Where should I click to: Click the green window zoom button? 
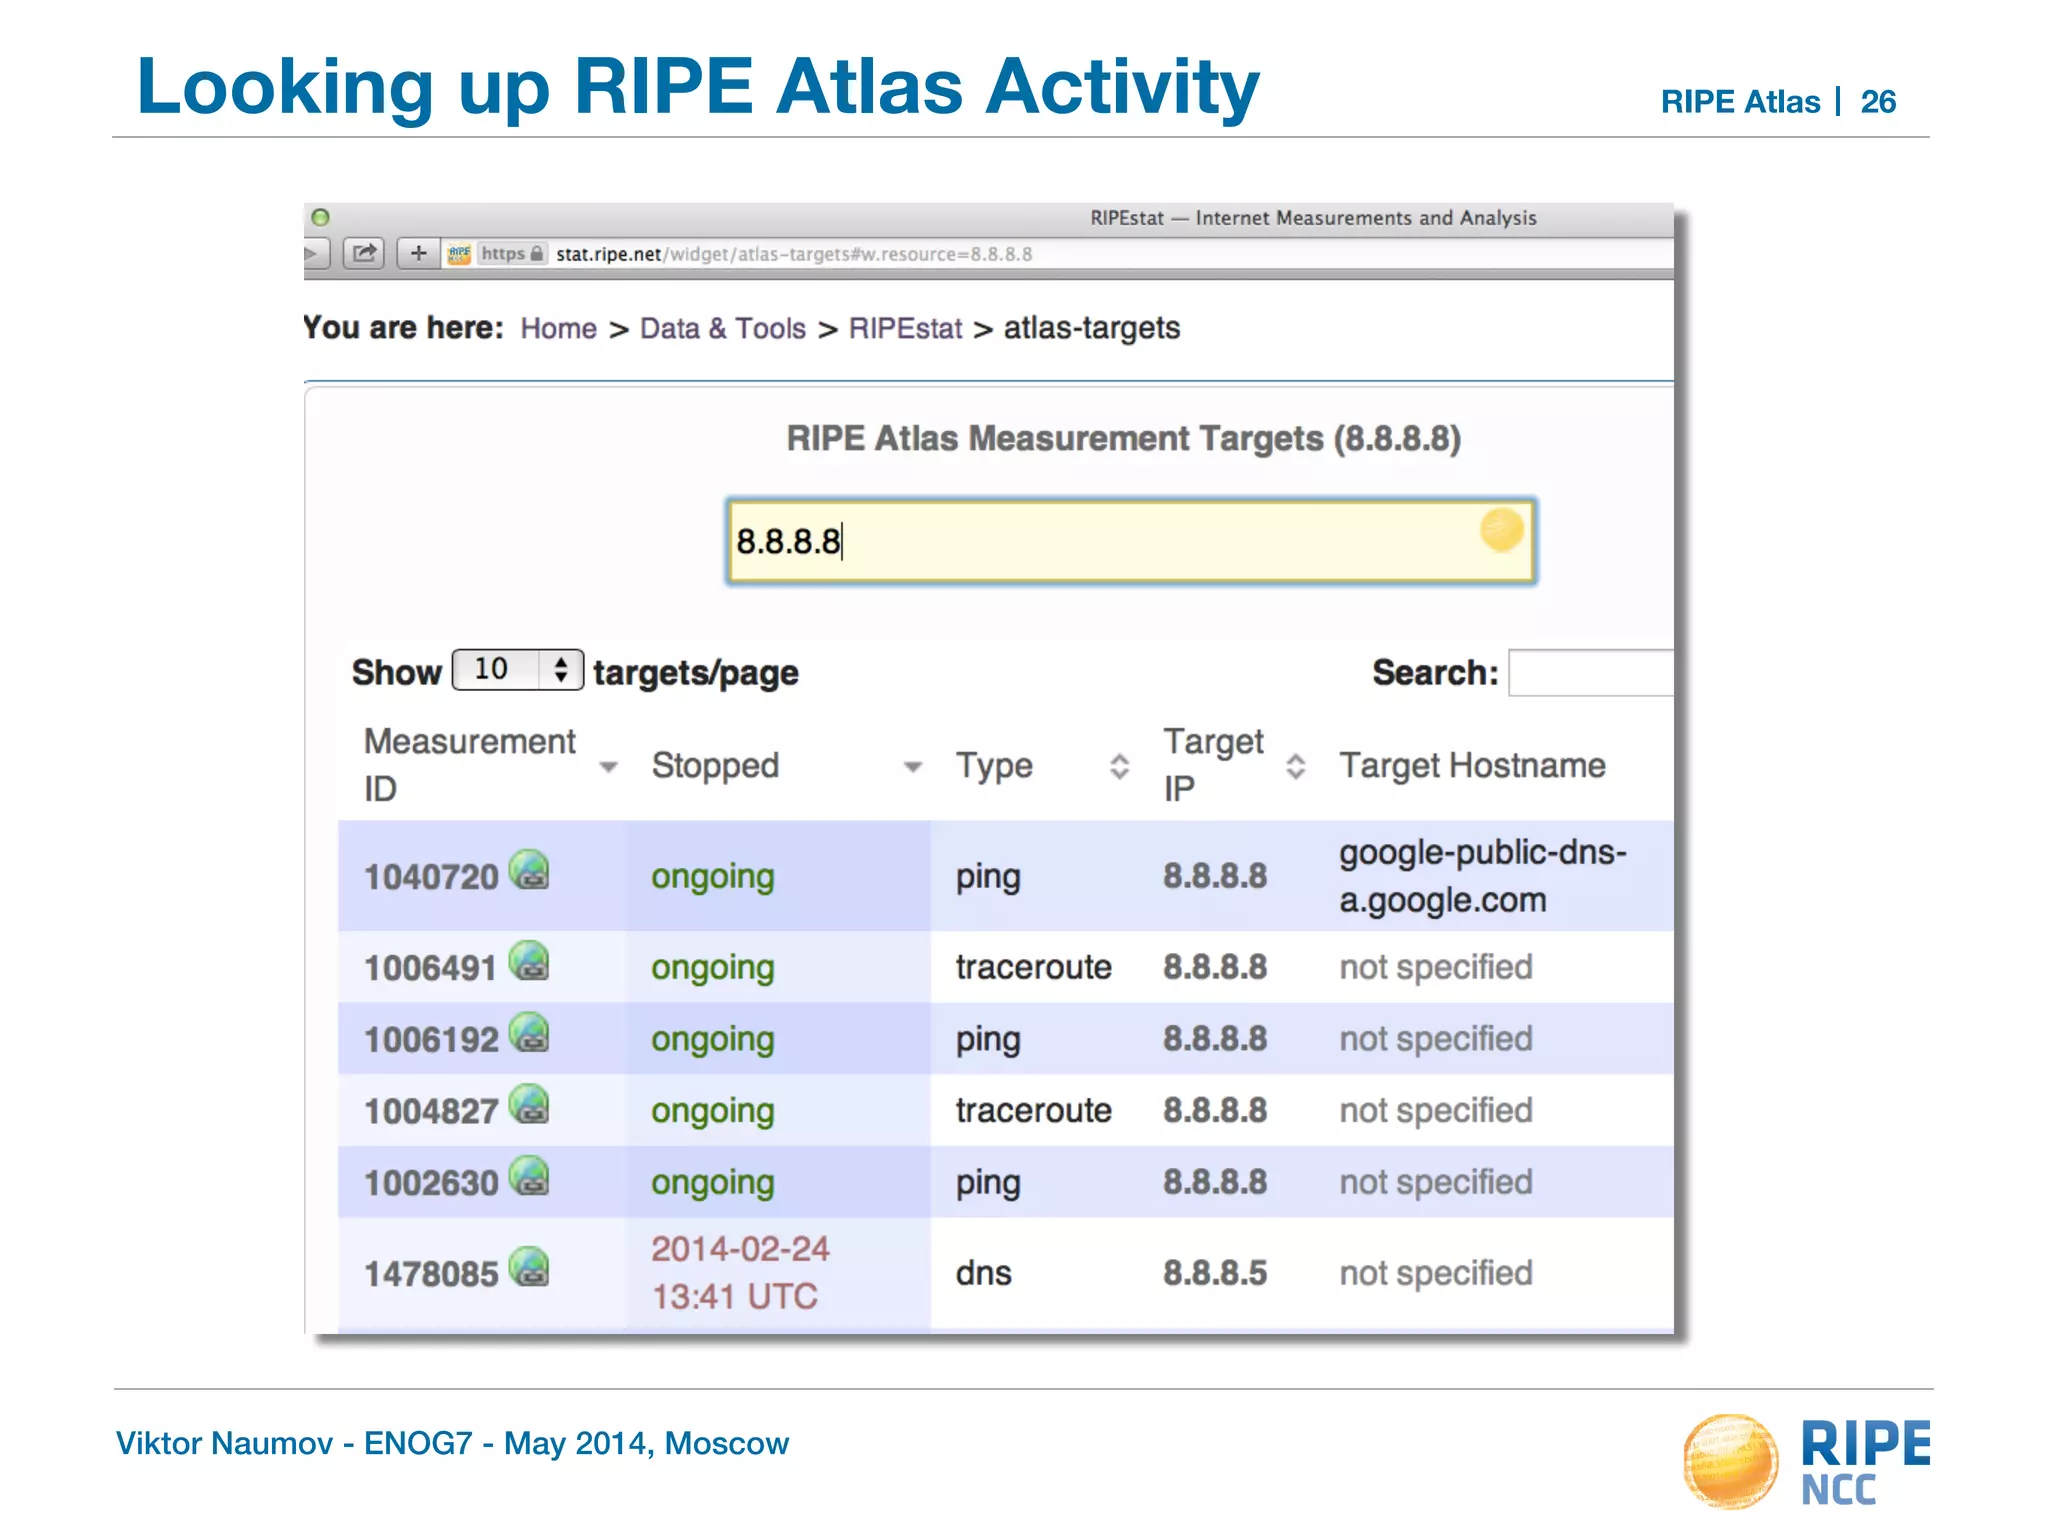(x=320, y=217)
